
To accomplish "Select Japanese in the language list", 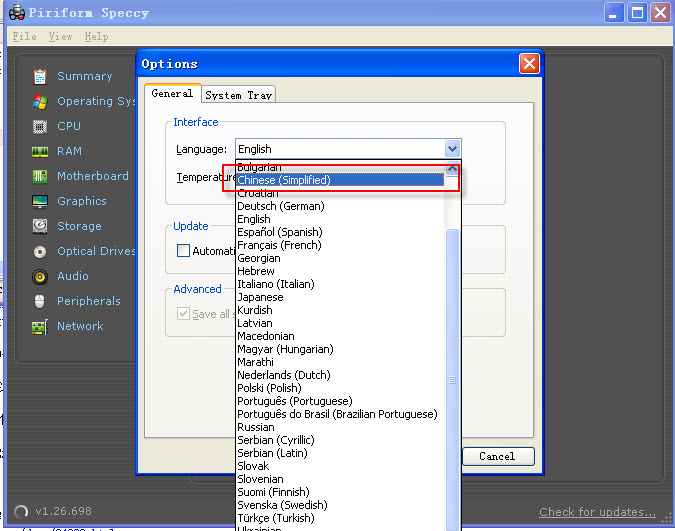I will pos(260,297).
